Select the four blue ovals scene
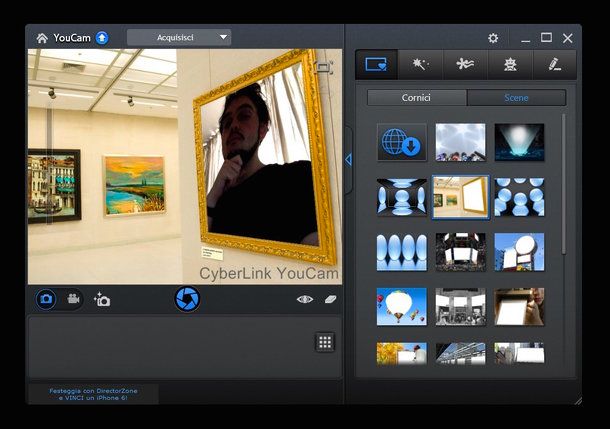This screenshot has height=429, width=610. point(402,252)
